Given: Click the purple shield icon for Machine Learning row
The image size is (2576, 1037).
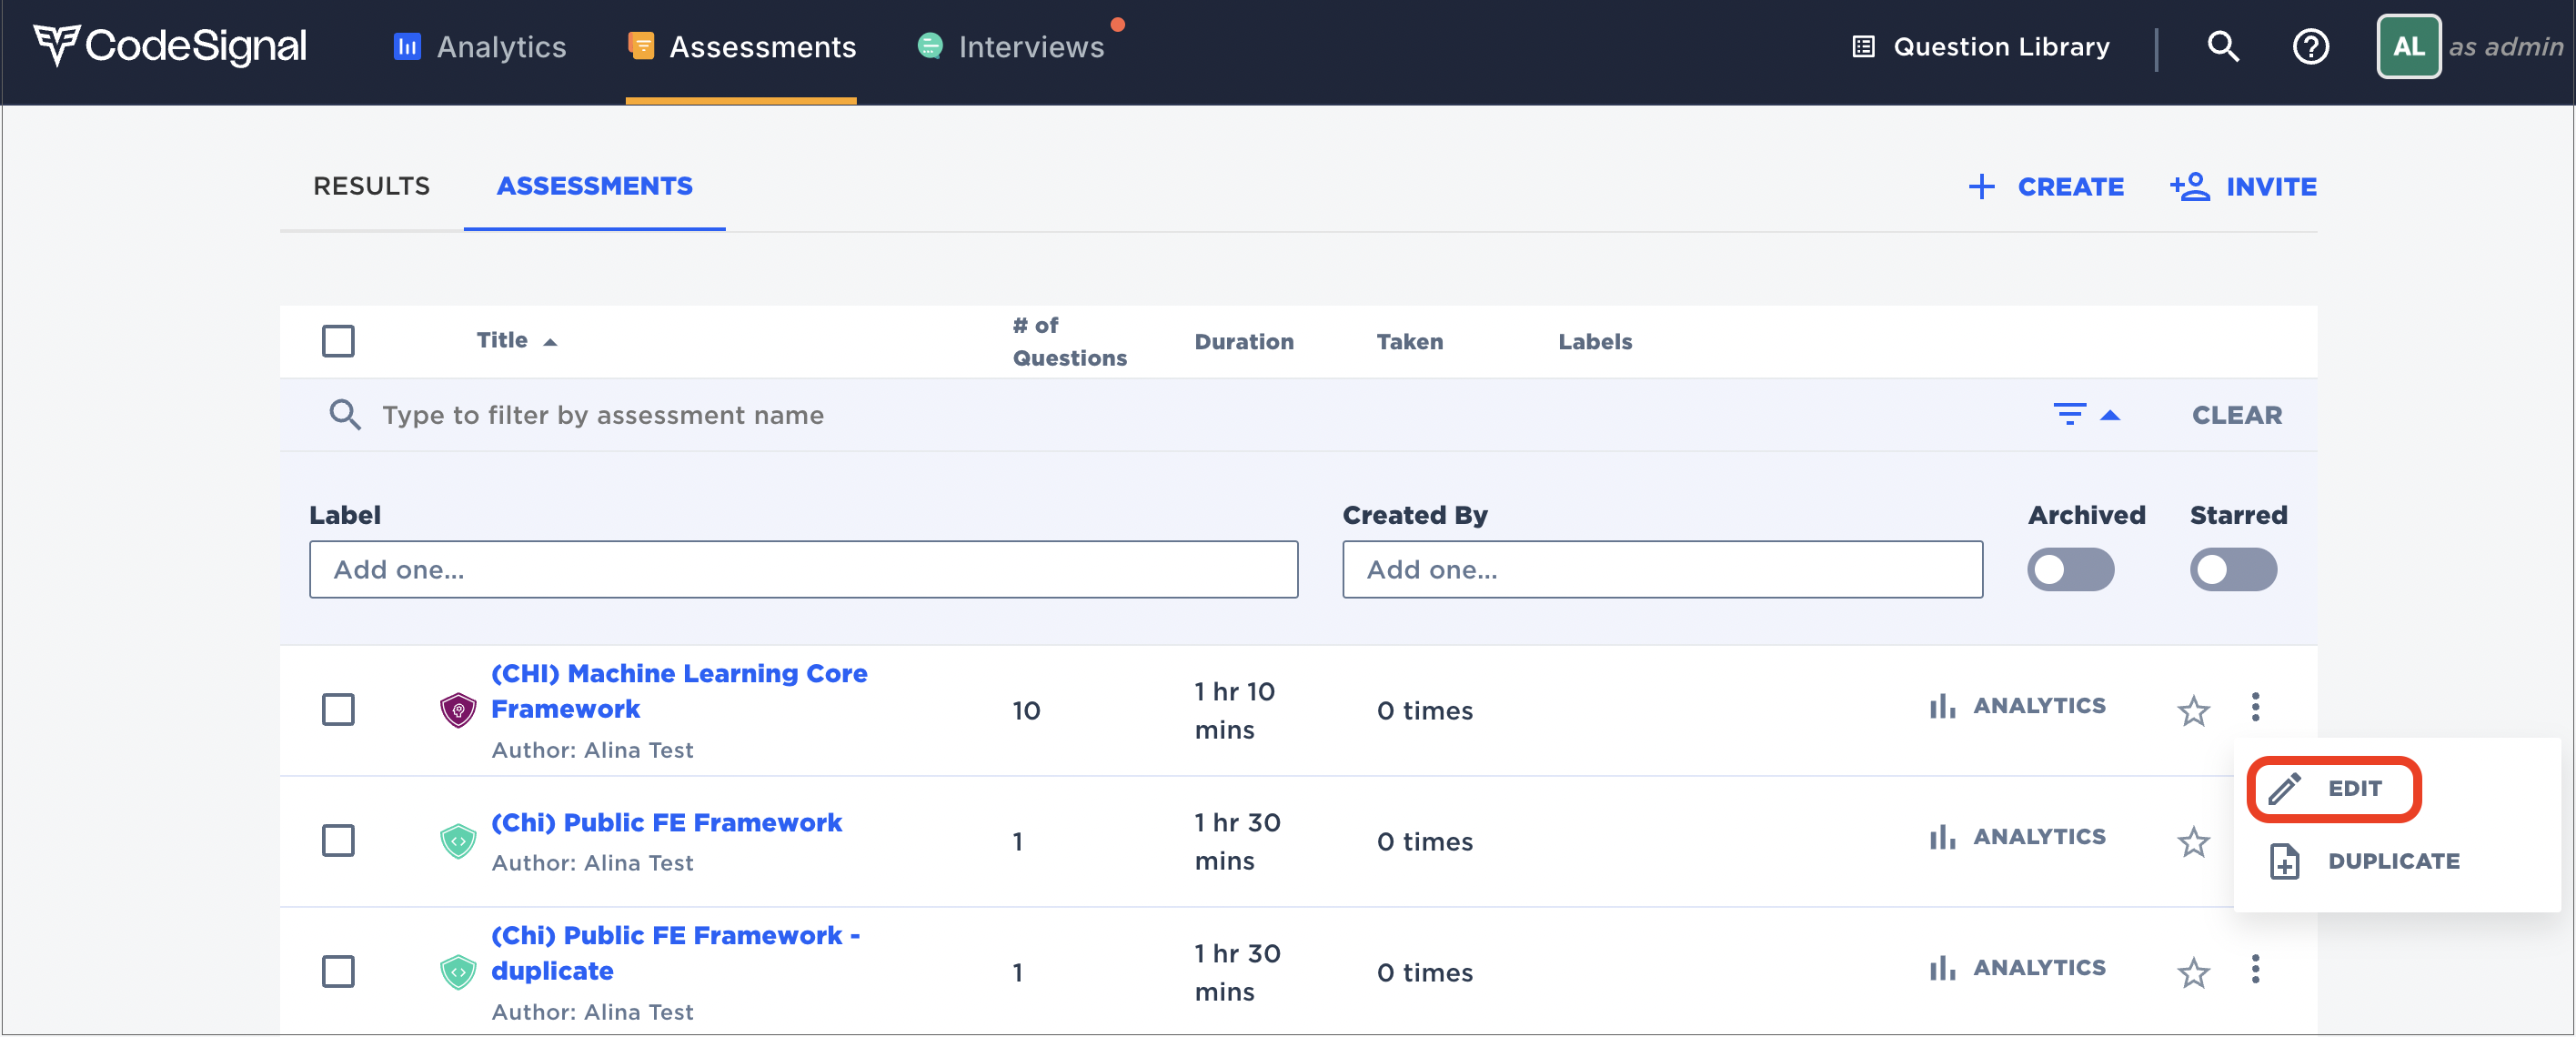Looking at the screenshot, I should click(x=458, y=711).
